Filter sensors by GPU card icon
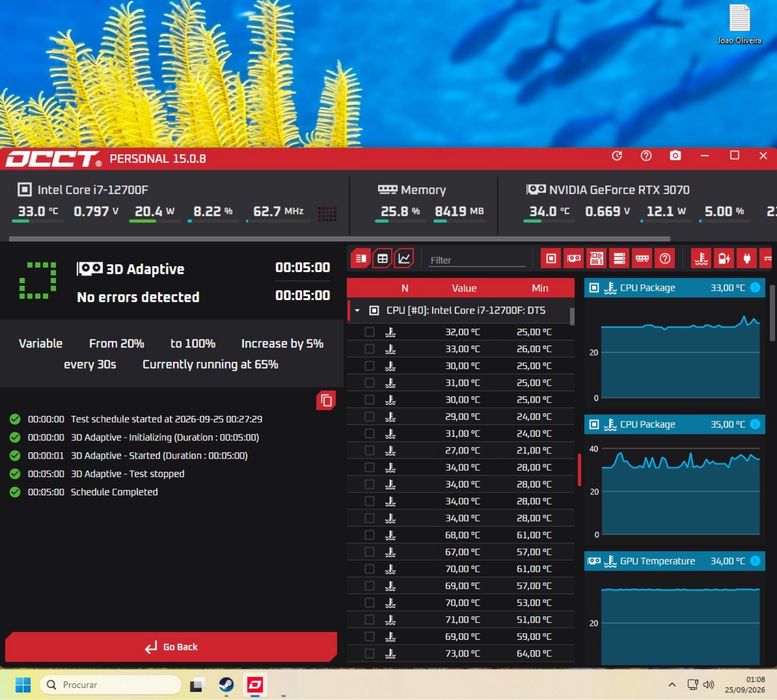This screenshot has width=777, height=700. 574,259
